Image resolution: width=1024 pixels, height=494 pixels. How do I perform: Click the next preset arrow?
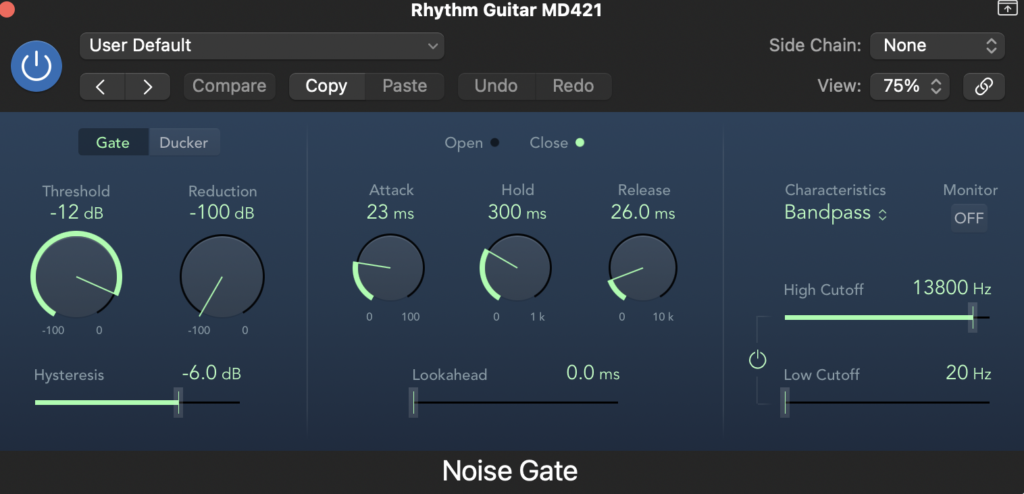pos(148,86)
